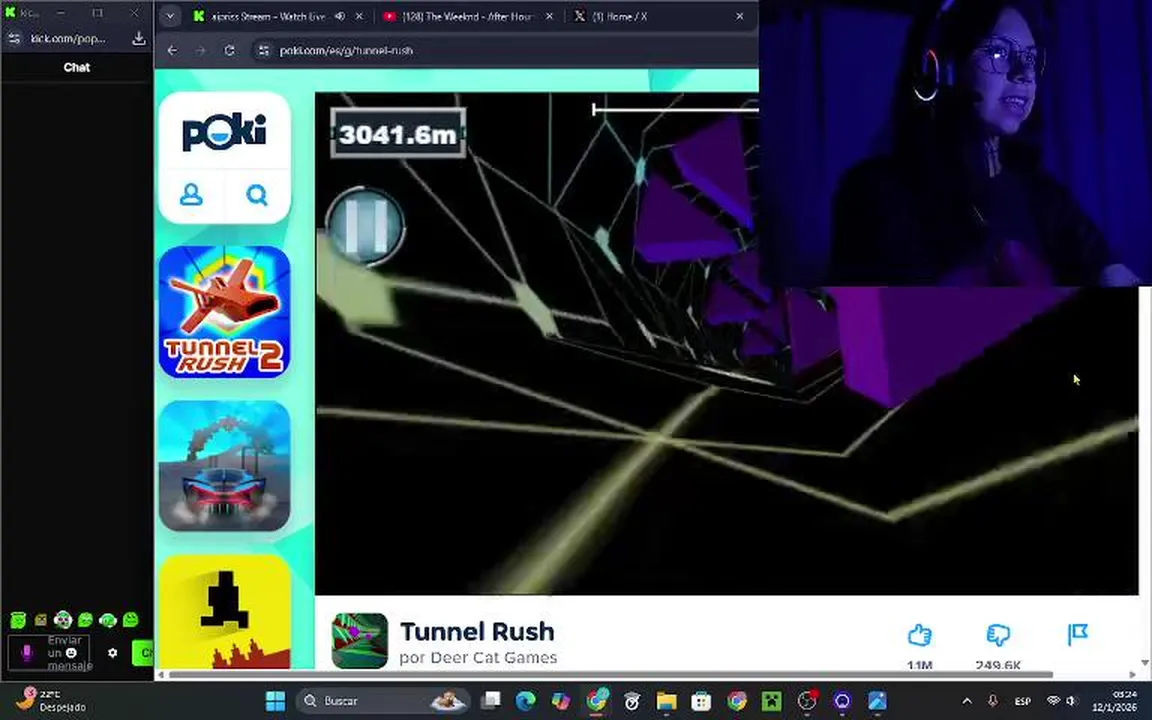The image size is (1152, 720).
Task: Click the page horizontal scrollbar
Action: [611, 674]
